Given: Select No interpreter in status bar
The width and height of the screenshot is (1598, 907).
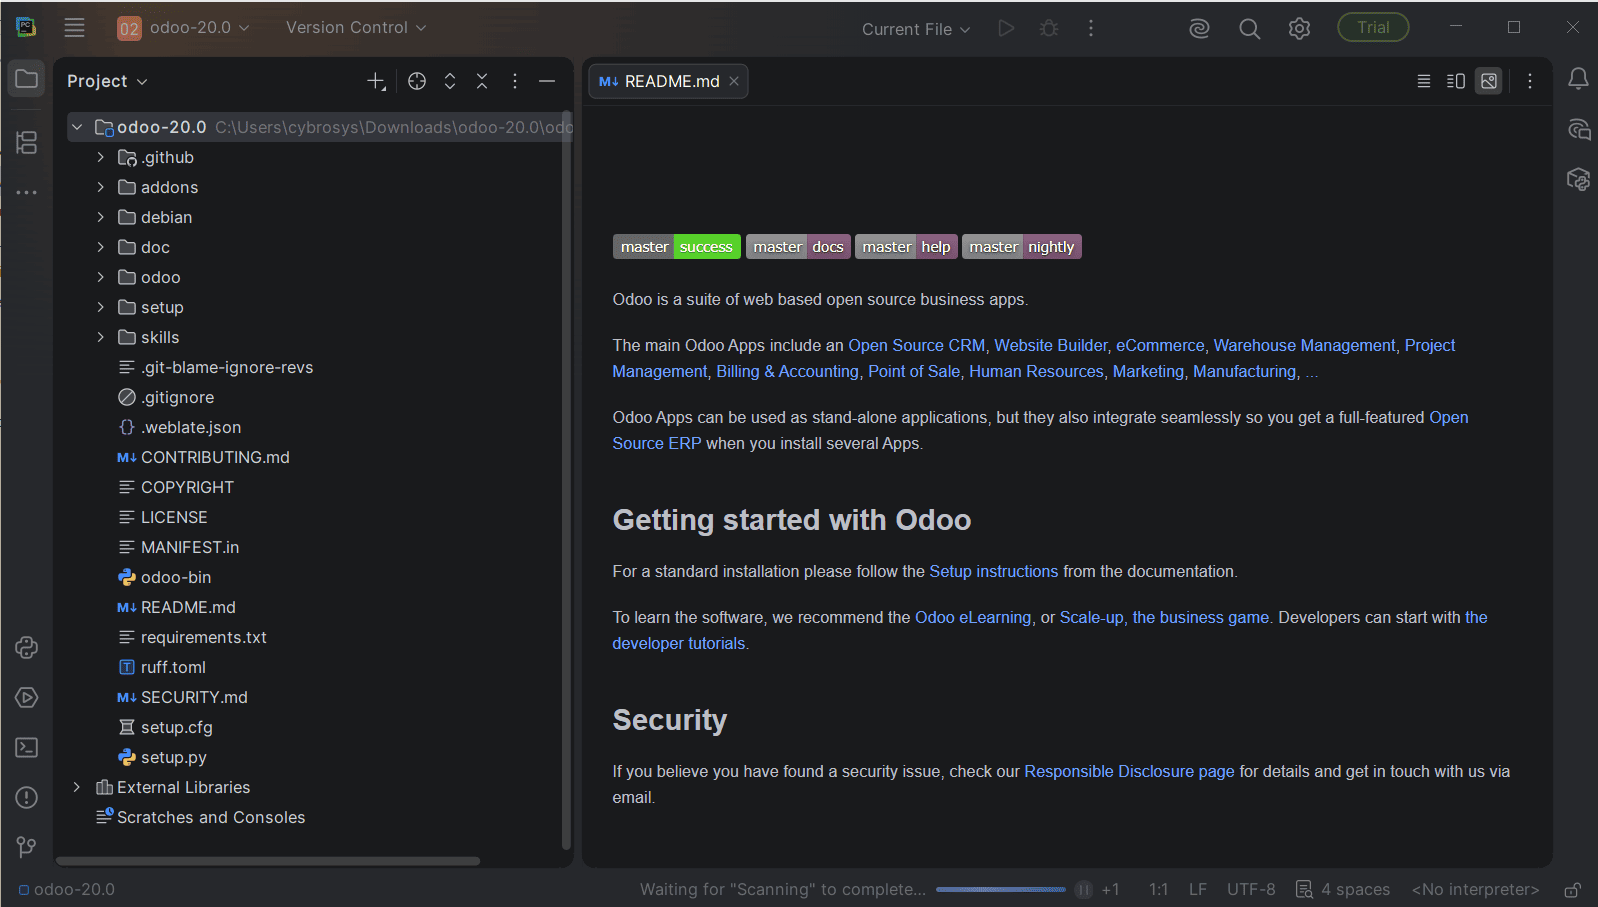Looking at the screenshot, I should click(x=1475, y=889).
